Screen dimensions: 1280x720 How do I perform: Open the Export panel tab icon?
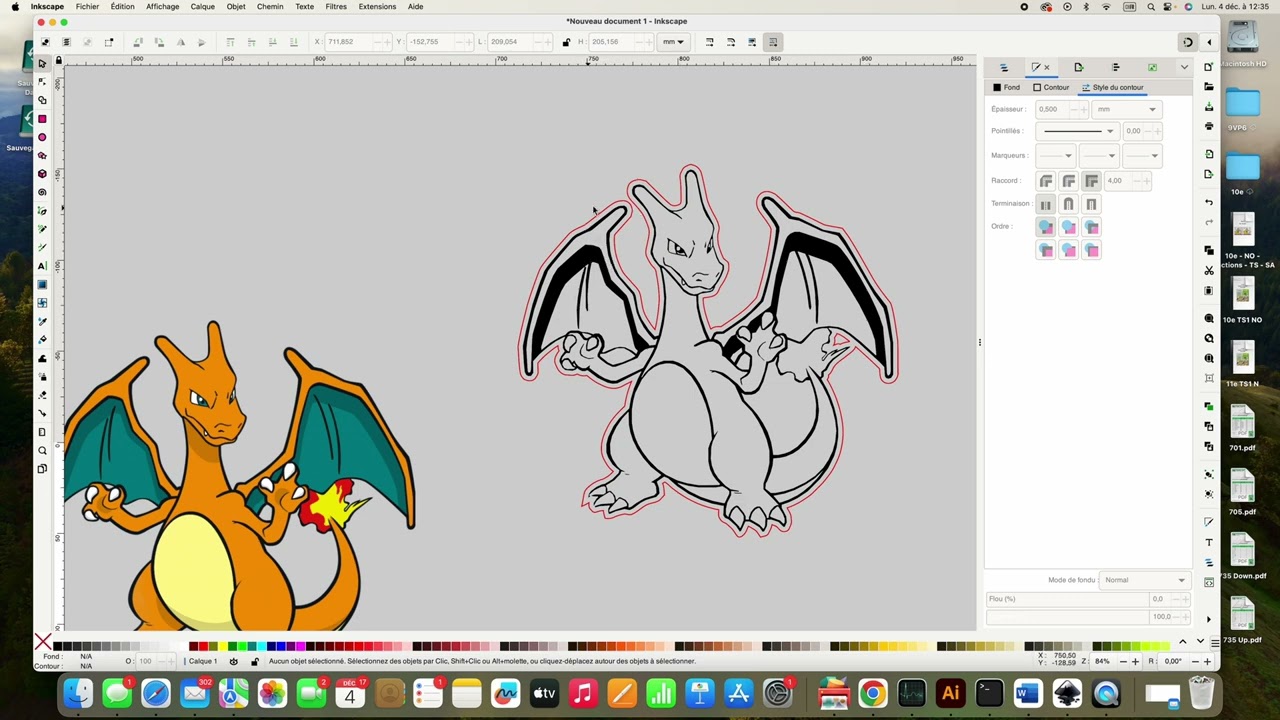pos(1078,67)
